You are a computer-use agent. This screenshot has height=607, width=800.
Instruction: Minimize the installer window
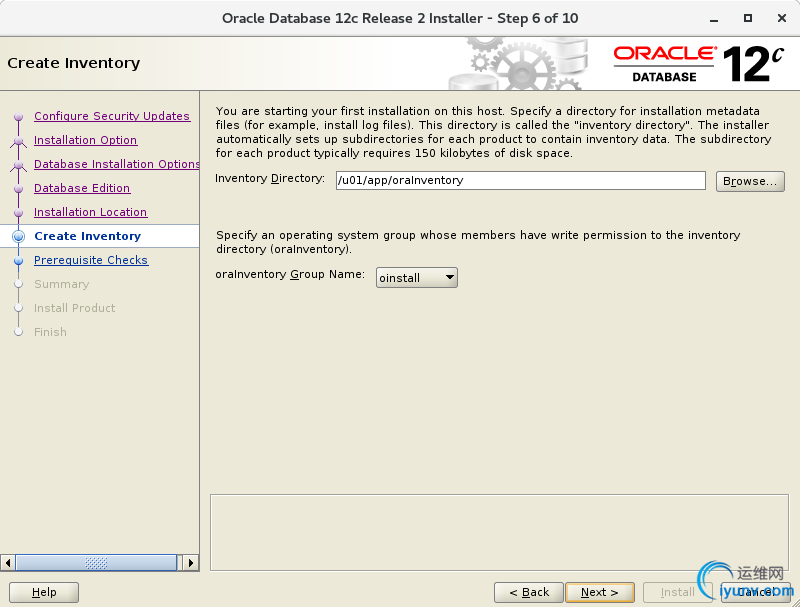point(714,19)
